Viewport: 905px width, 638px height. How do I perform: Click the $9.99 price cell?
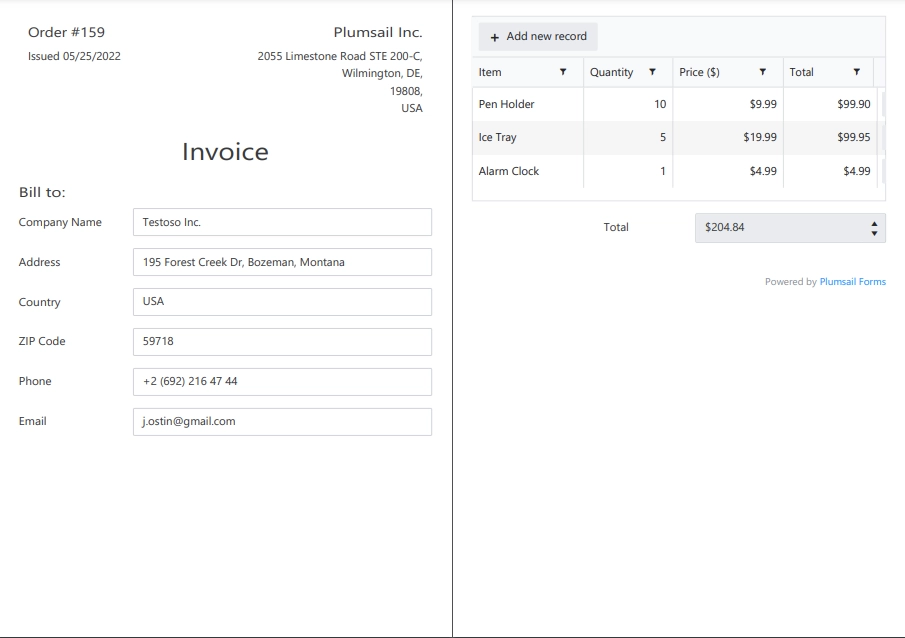(728, 105)
